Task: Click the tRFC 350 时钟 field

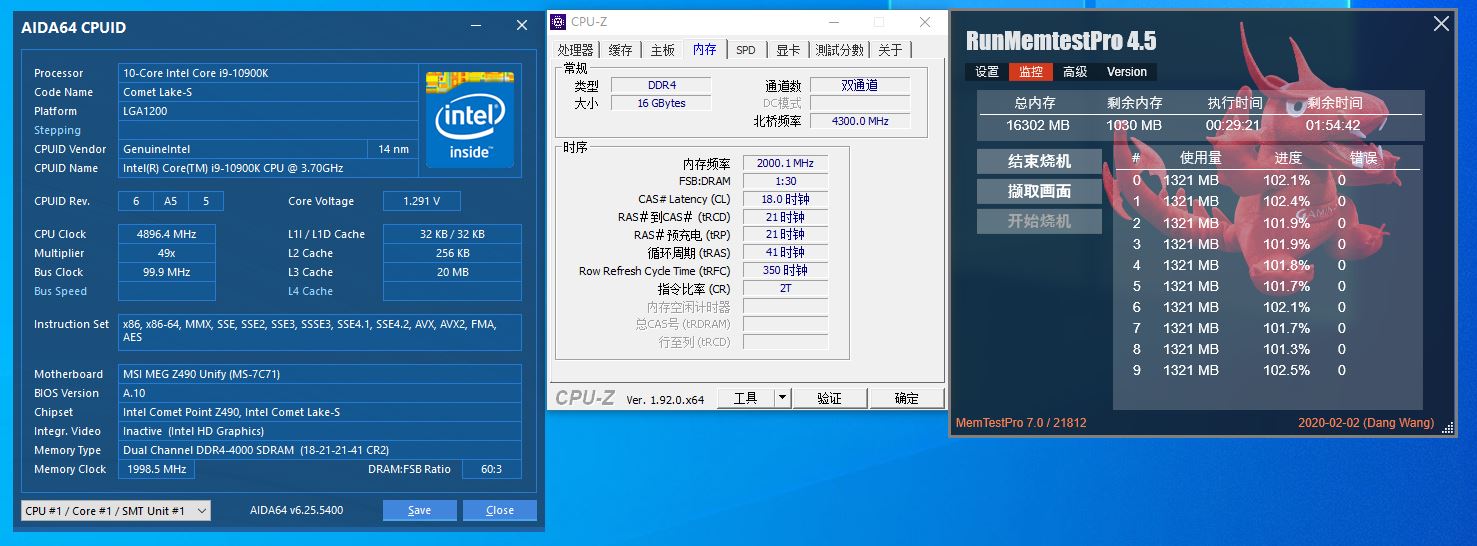Action: pos(785,270)
